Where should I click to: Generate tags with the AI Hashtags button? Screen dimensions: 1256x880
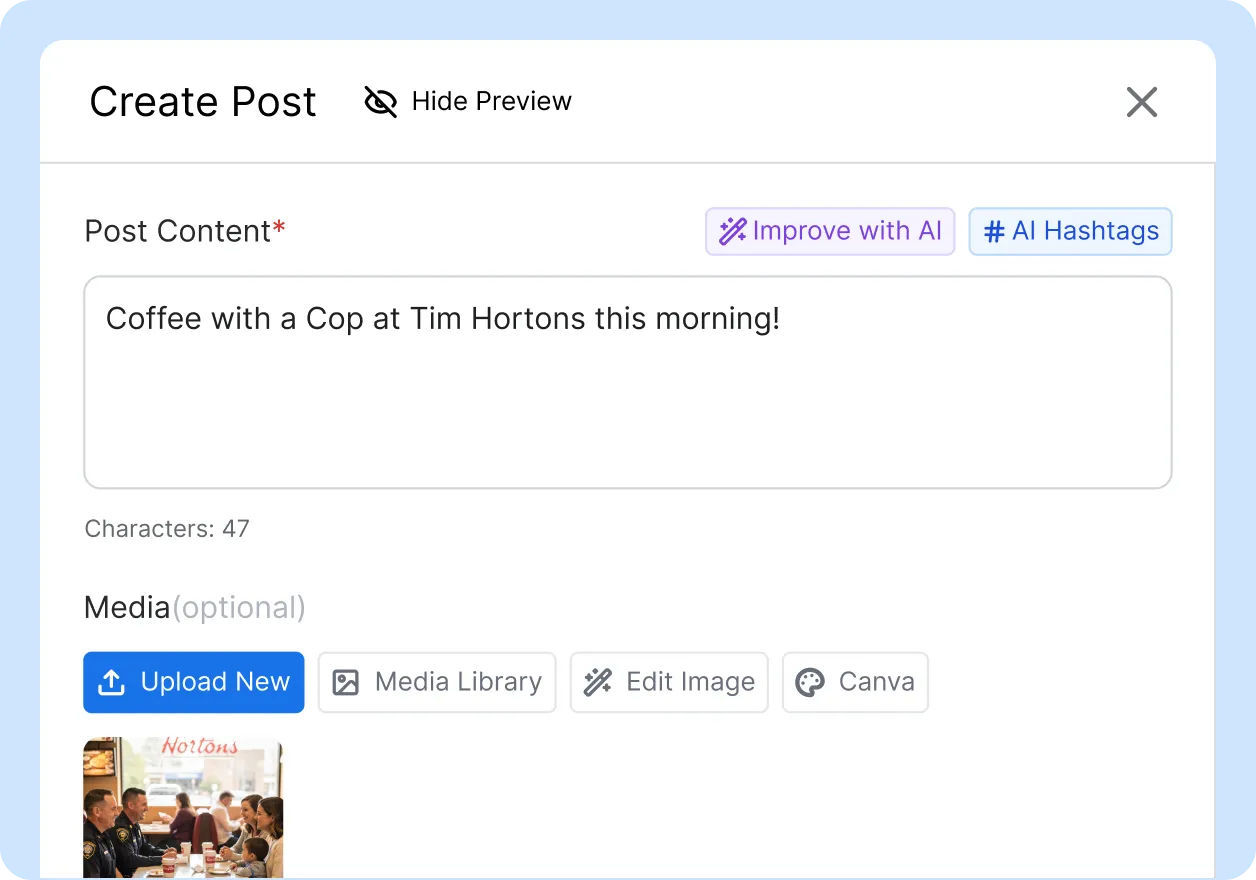point(1070,232)
